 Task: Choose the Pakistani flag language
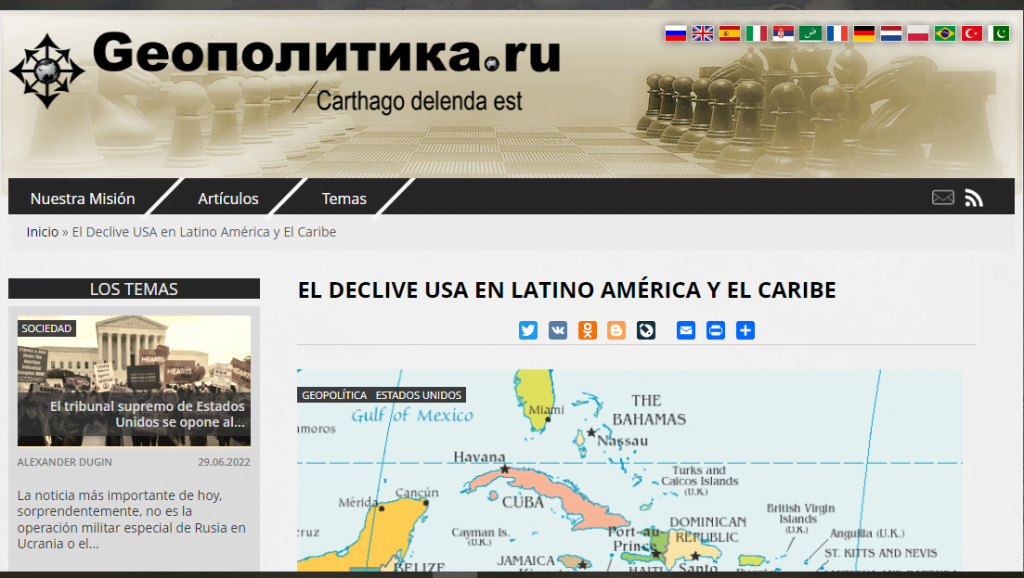999,33
